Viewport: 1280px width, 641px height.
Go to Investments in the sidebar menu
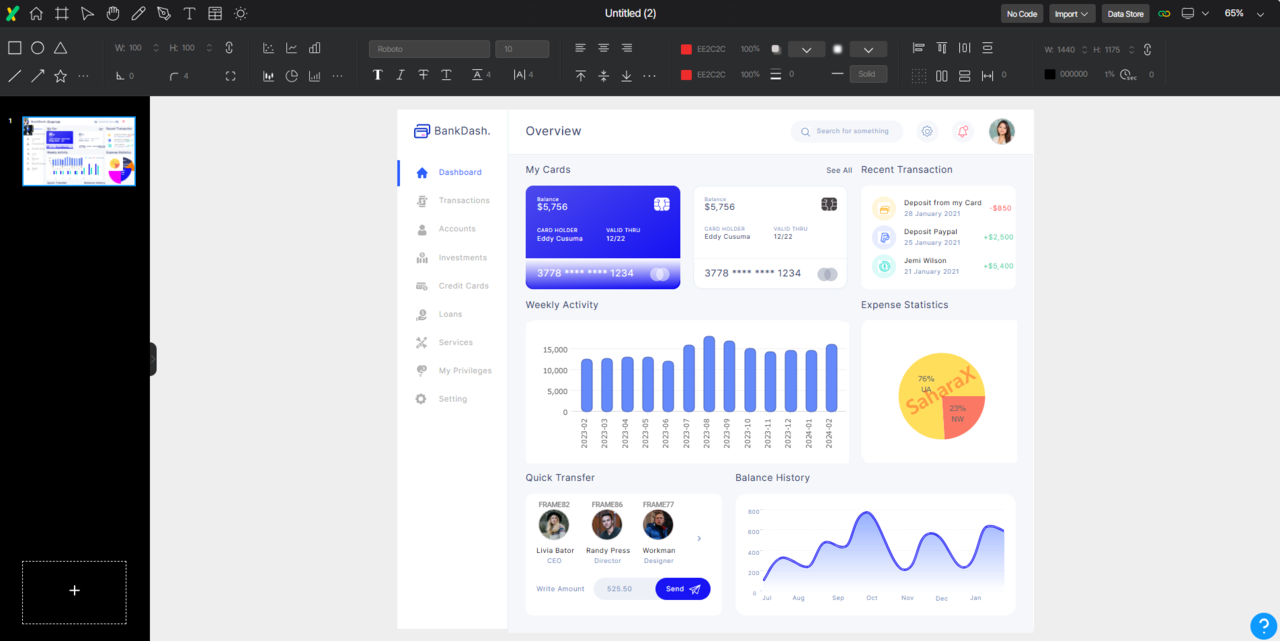462,258
